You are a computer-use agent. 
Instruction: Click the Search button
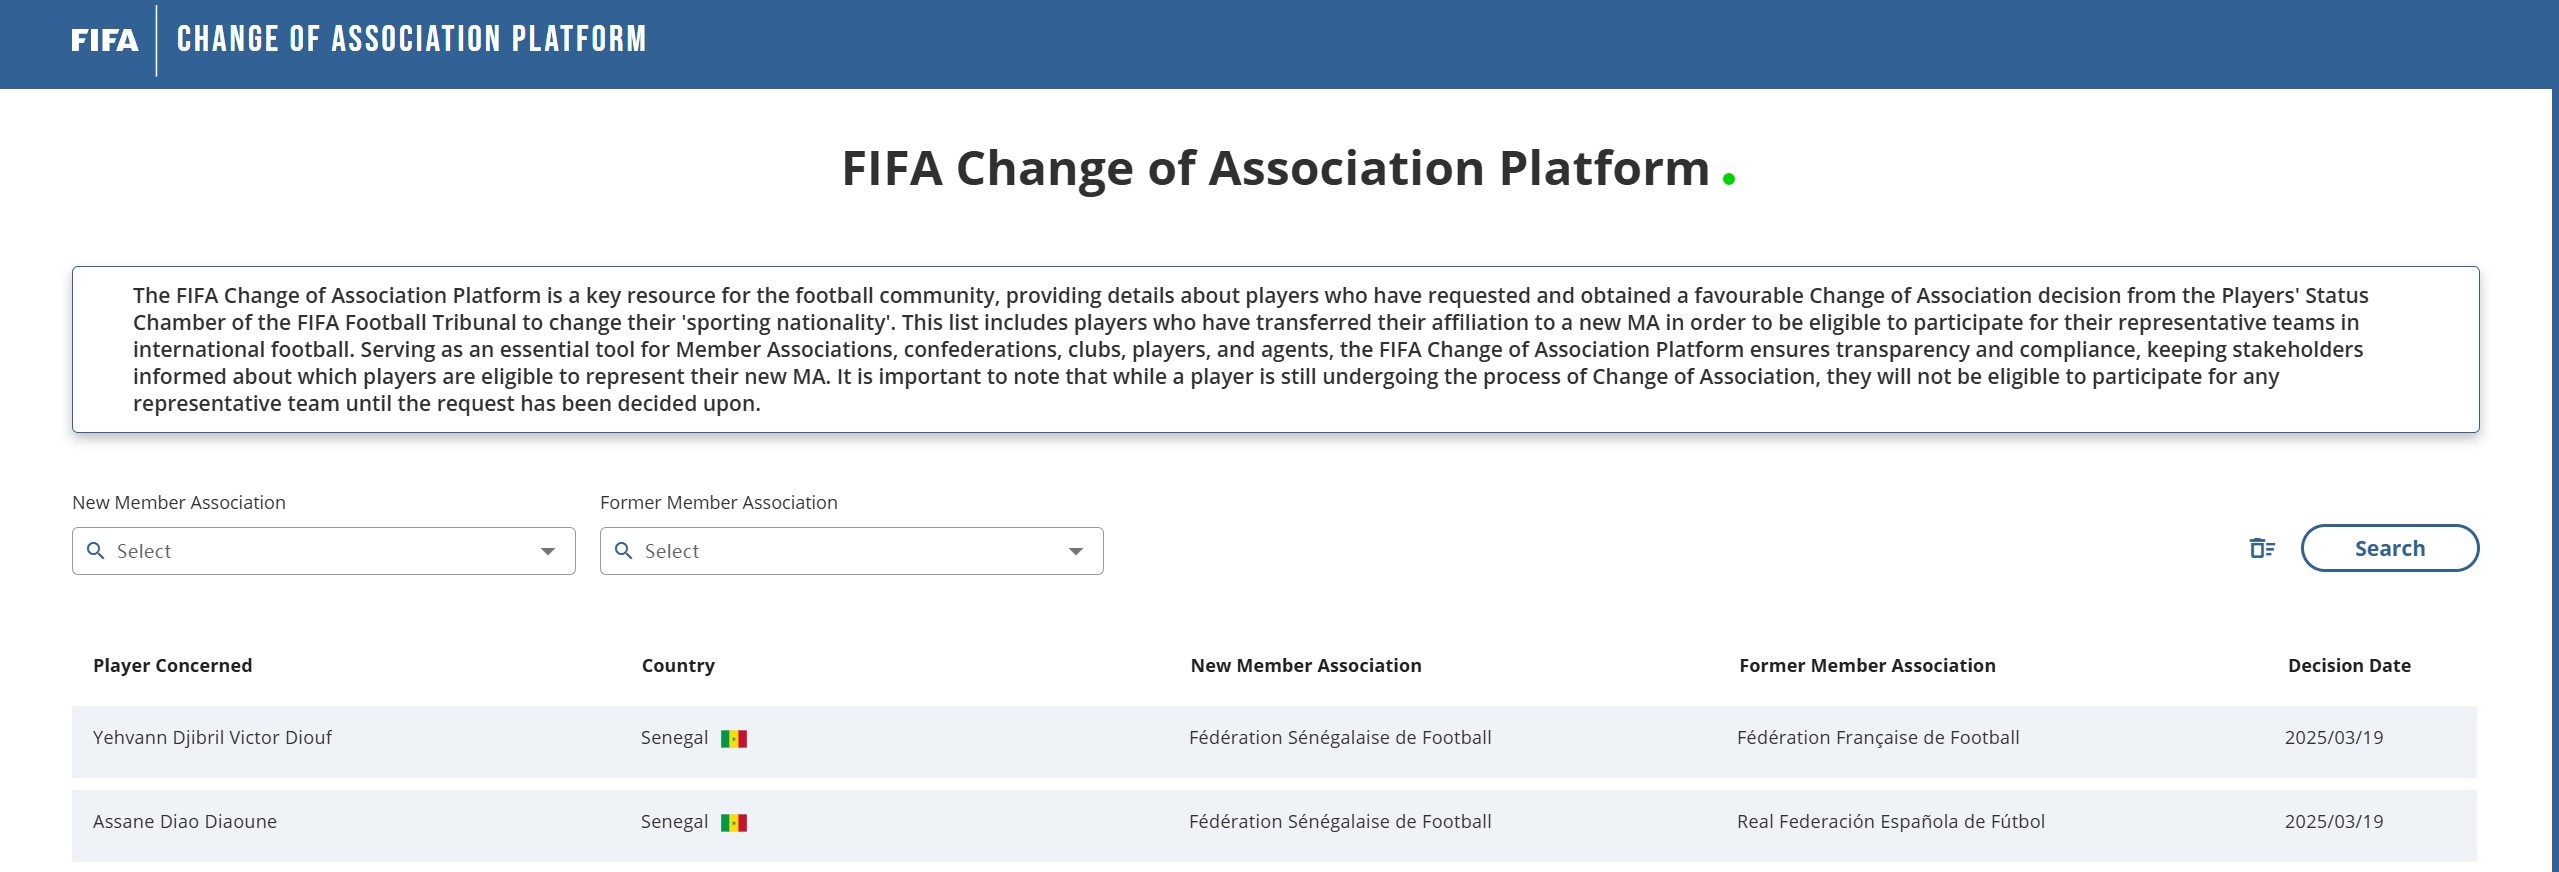[2390, 548]
